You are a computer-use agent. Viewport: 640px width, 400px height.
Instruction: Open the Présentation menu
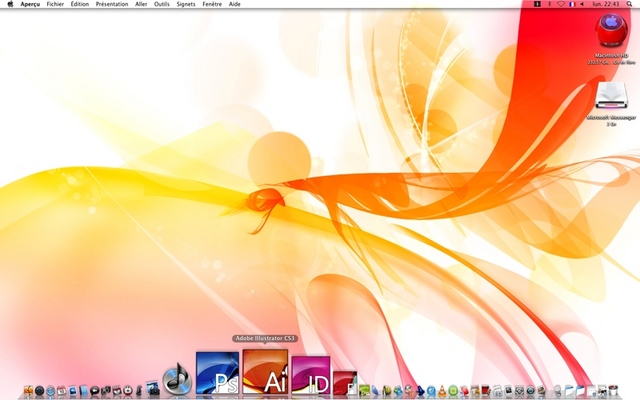pos(112,4)
